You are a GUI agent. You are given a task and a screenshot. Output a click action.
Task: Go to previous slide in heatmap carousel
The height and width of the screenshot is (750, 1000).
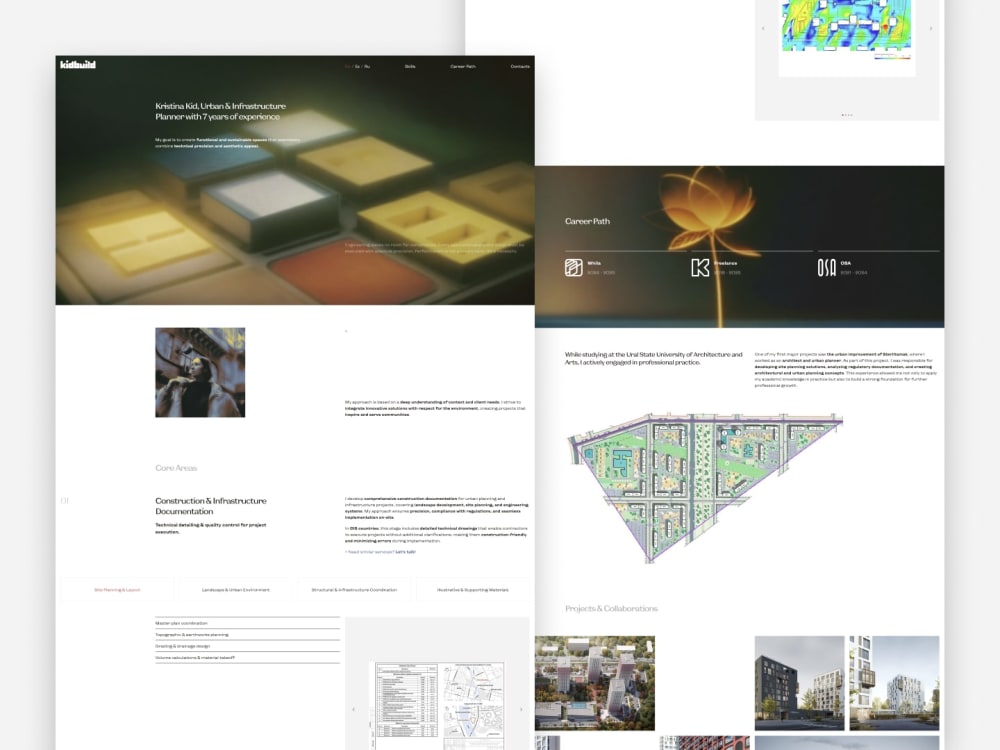point(763,29)
